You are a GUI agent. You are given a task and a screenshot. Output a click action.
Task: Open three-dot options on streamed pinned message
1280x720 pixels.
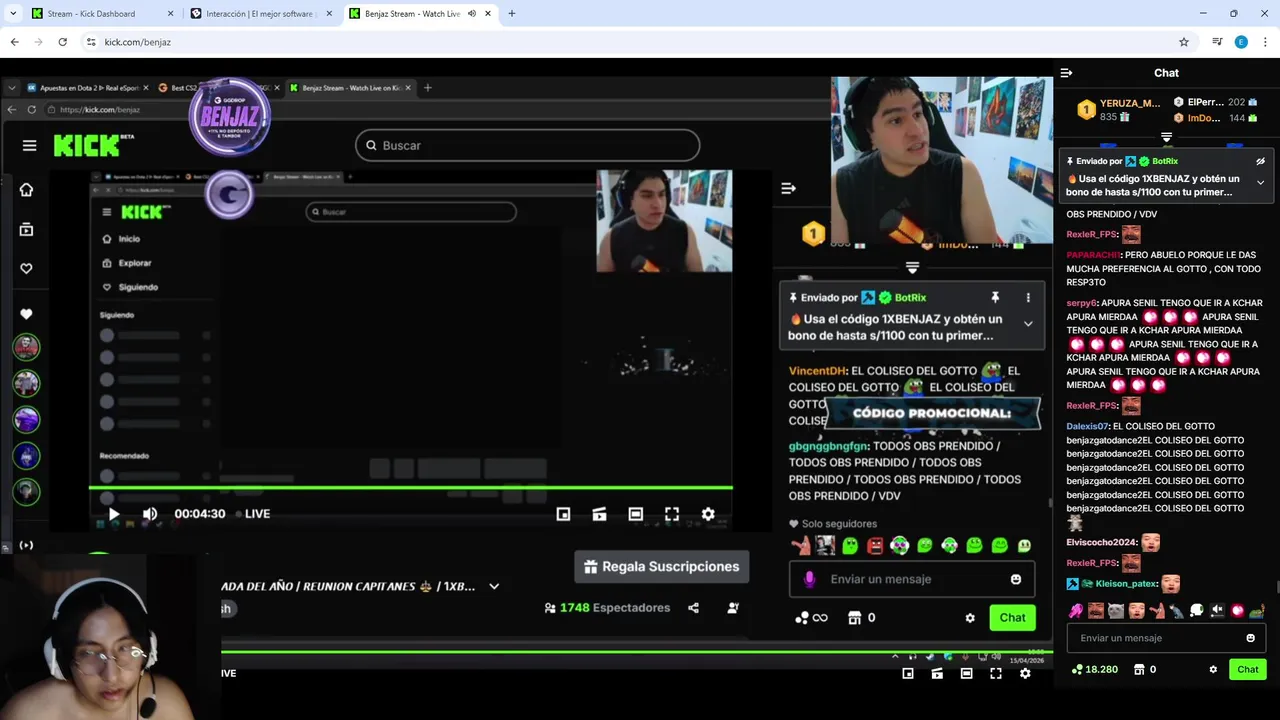[1028, 298]
